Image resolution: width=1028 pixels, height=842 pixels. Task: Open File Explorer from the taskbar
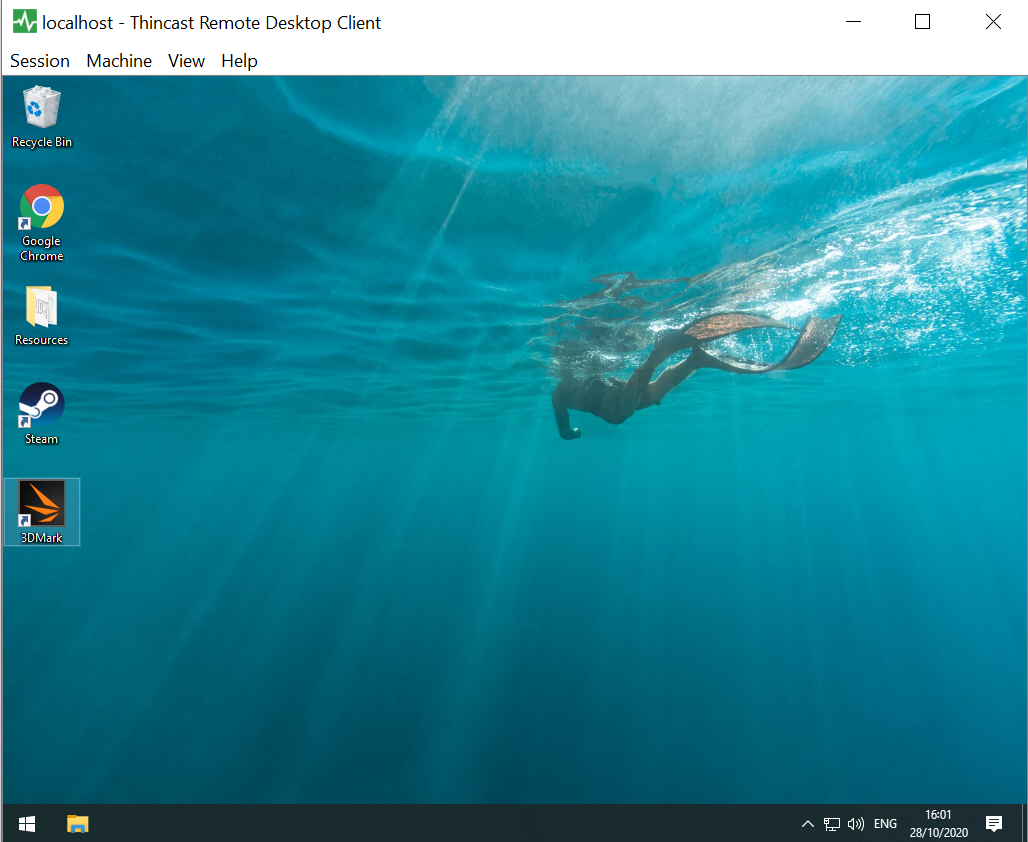tap(77, 823)
